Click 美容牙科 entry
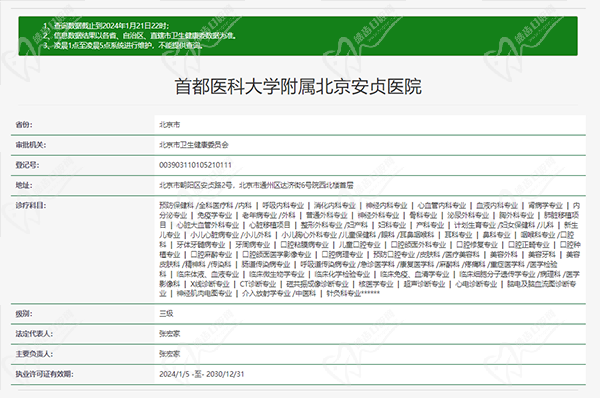 pos(541,254)
